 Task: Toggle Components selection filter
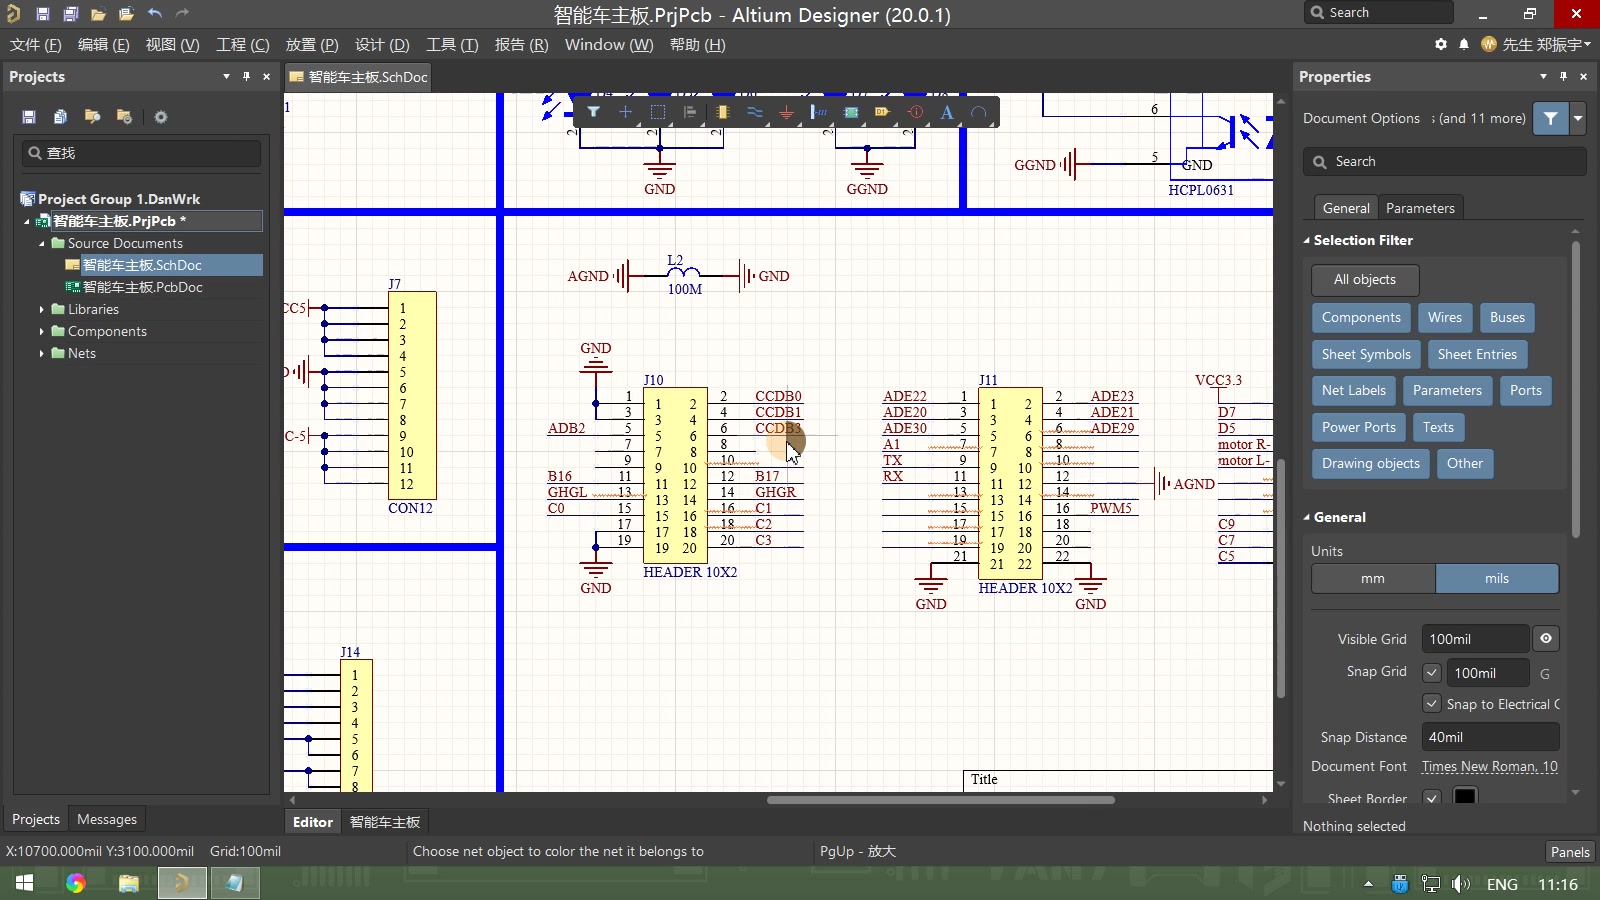pyautogui.click(x=1361, y=318)
